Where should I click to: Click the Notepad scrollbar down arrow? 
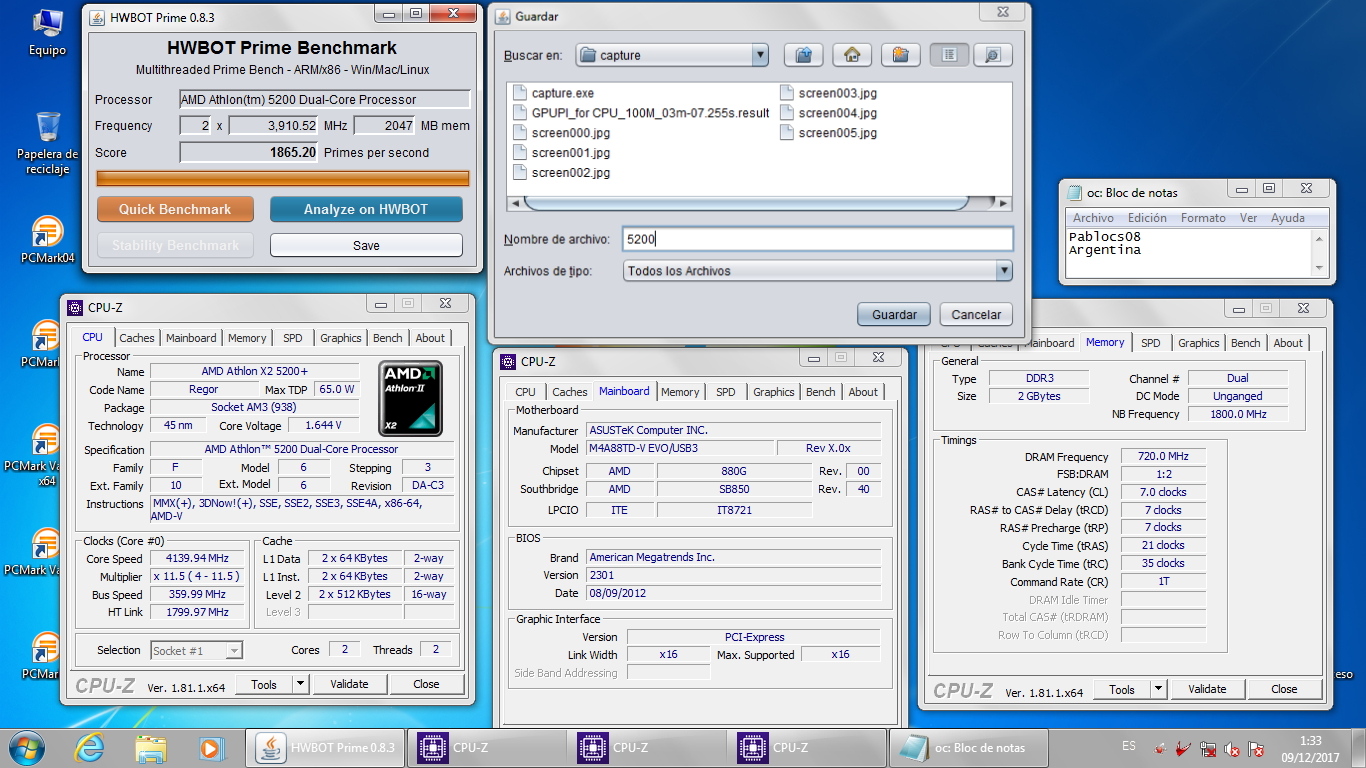[x=1320, y=268]
